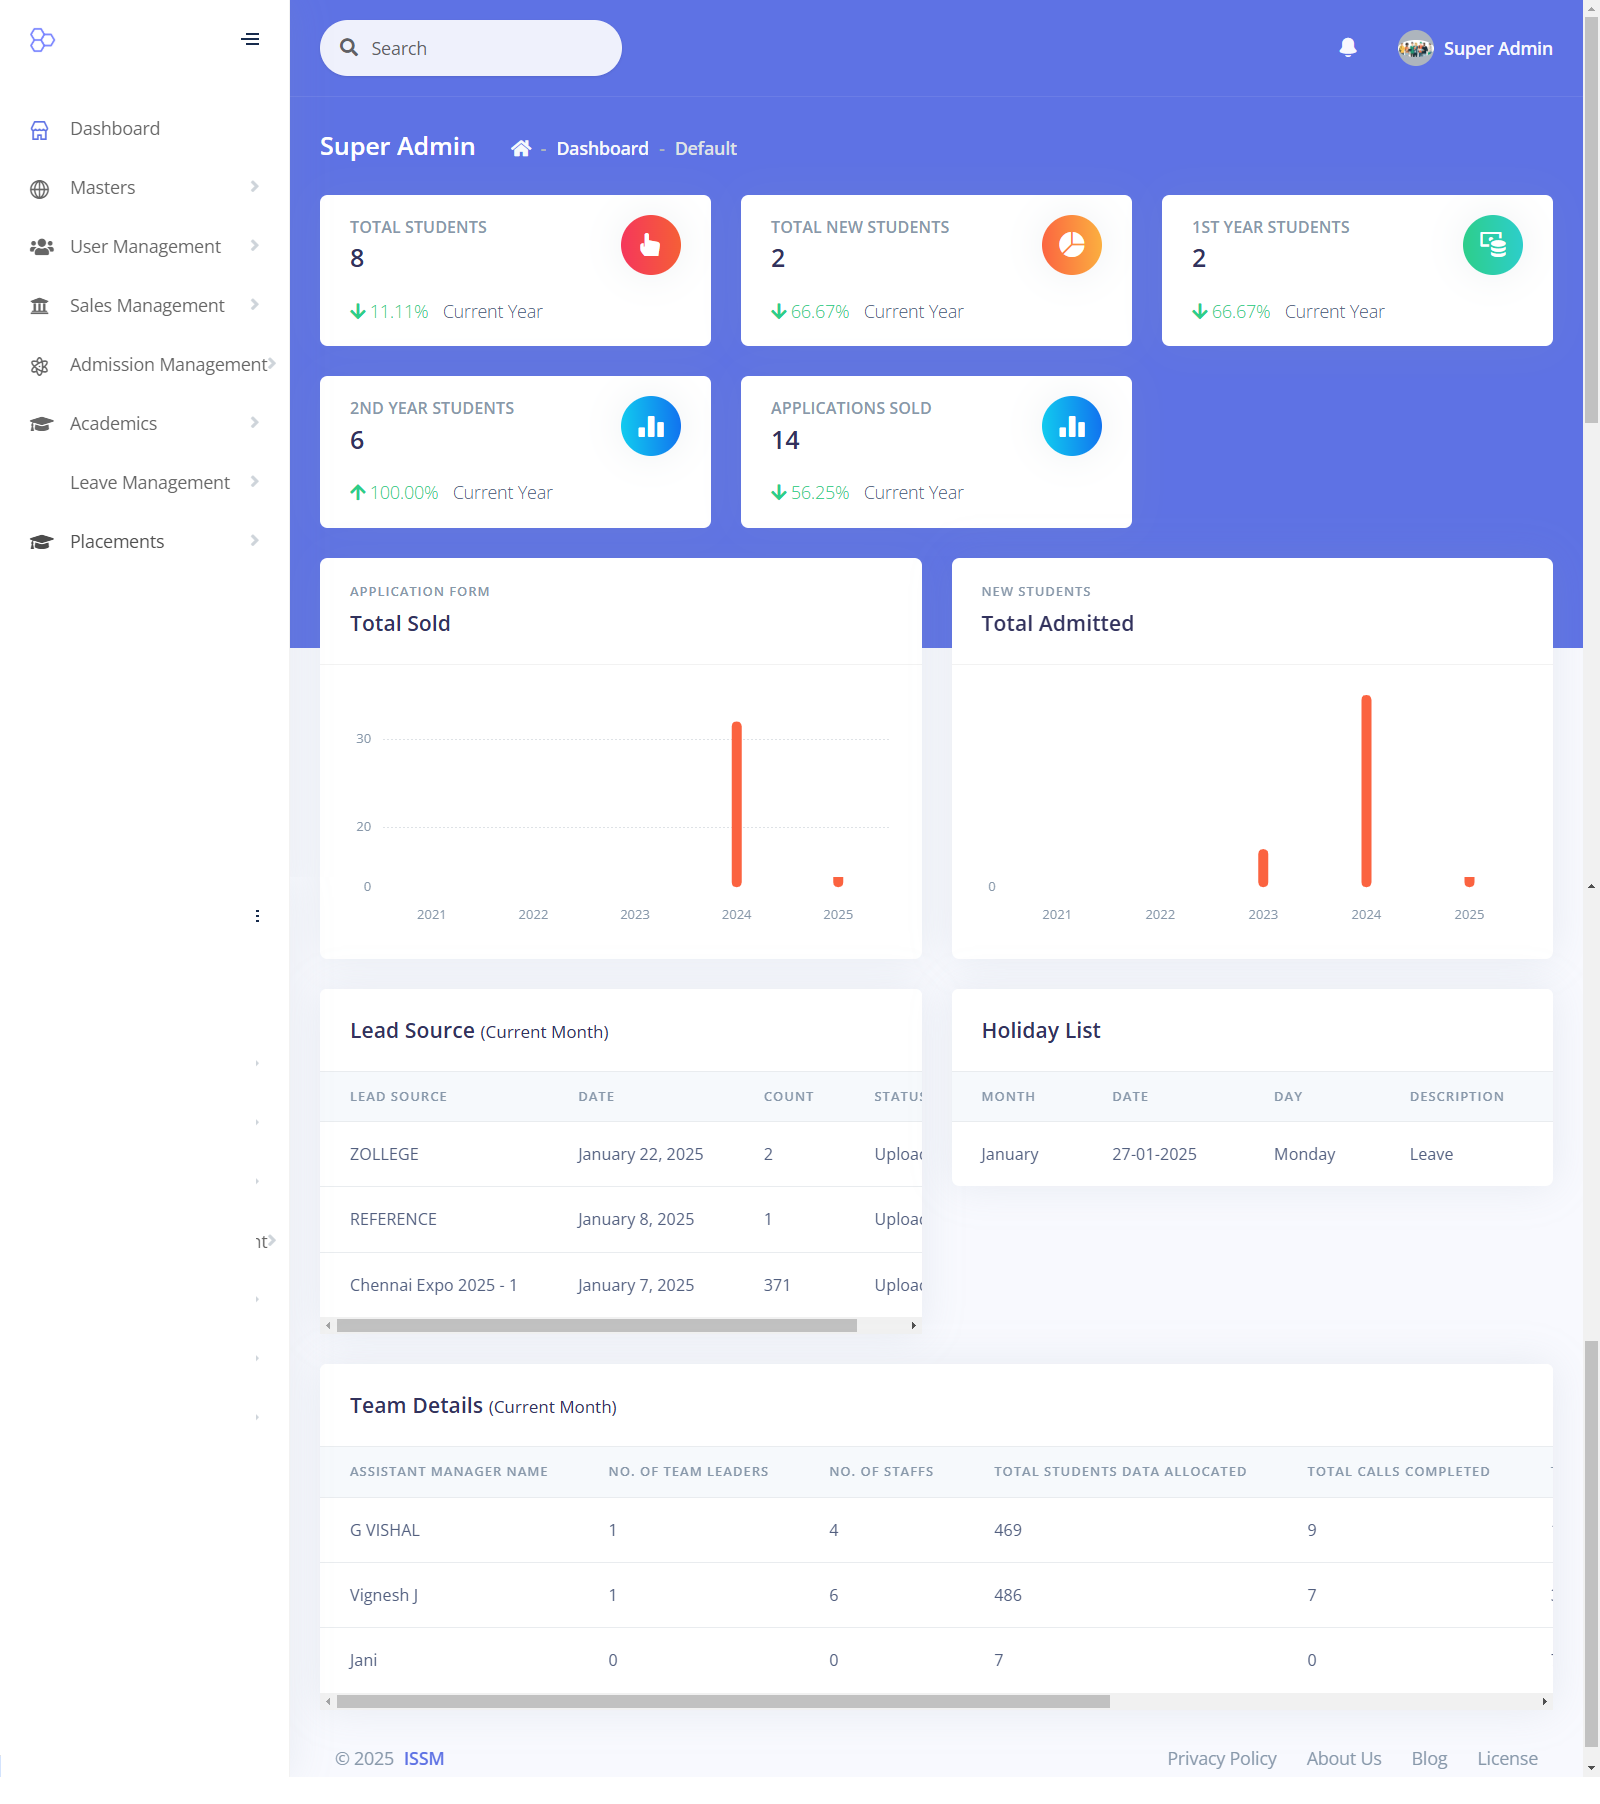This screenshot has height=1804, width=1600.
Task: Open the Dashboard sidebar item
Action: 145,128
